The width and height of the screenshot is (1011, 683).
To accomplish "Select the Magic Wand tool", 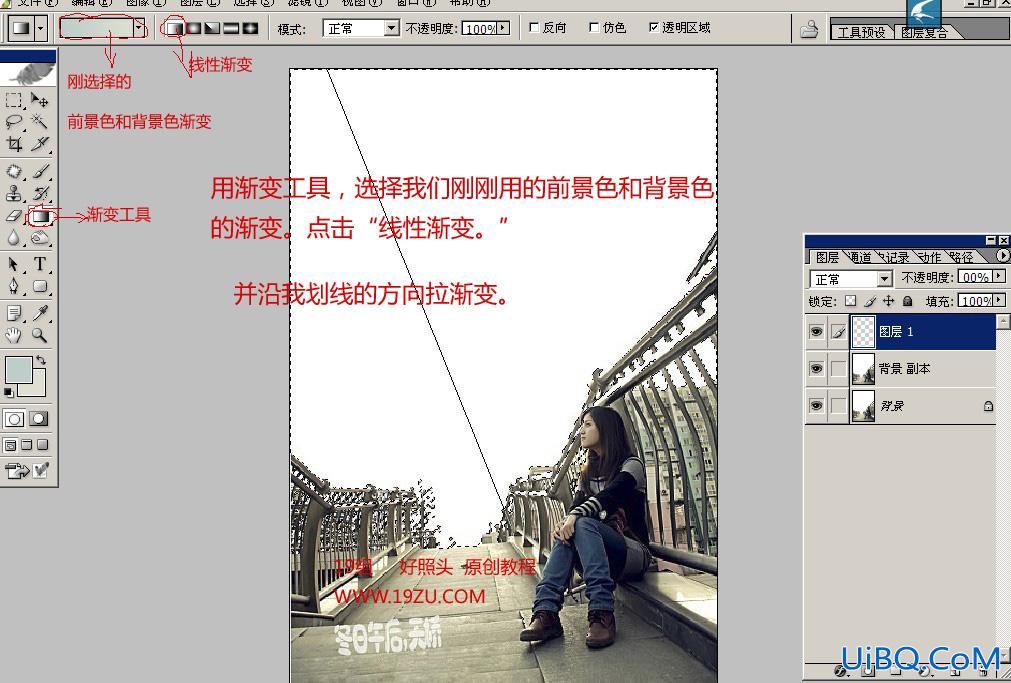I will click(39, 121).
